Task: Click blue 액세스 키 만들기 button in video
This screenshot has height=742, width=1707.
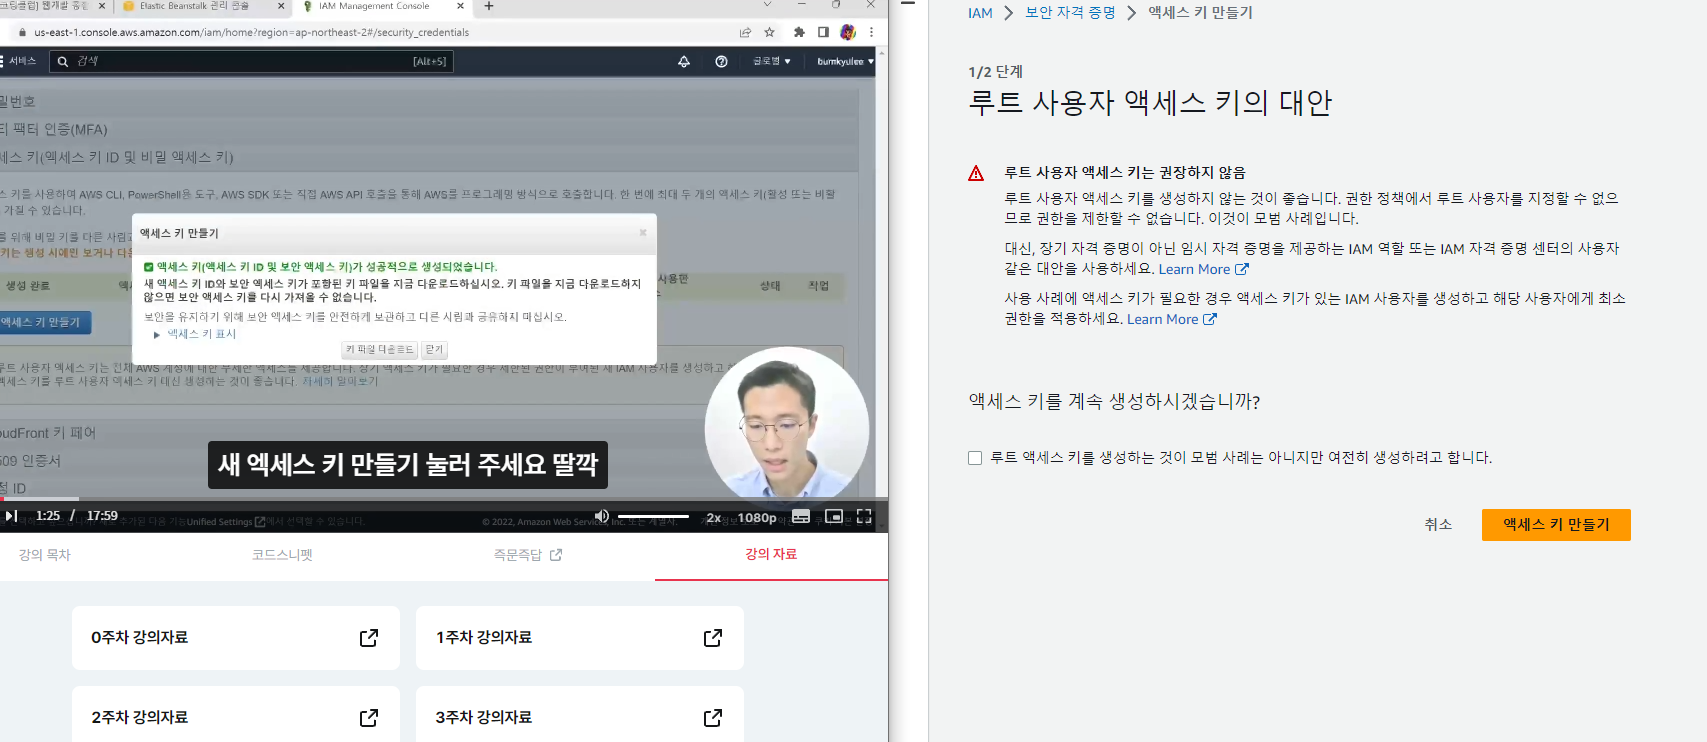Action: [44, 322]
